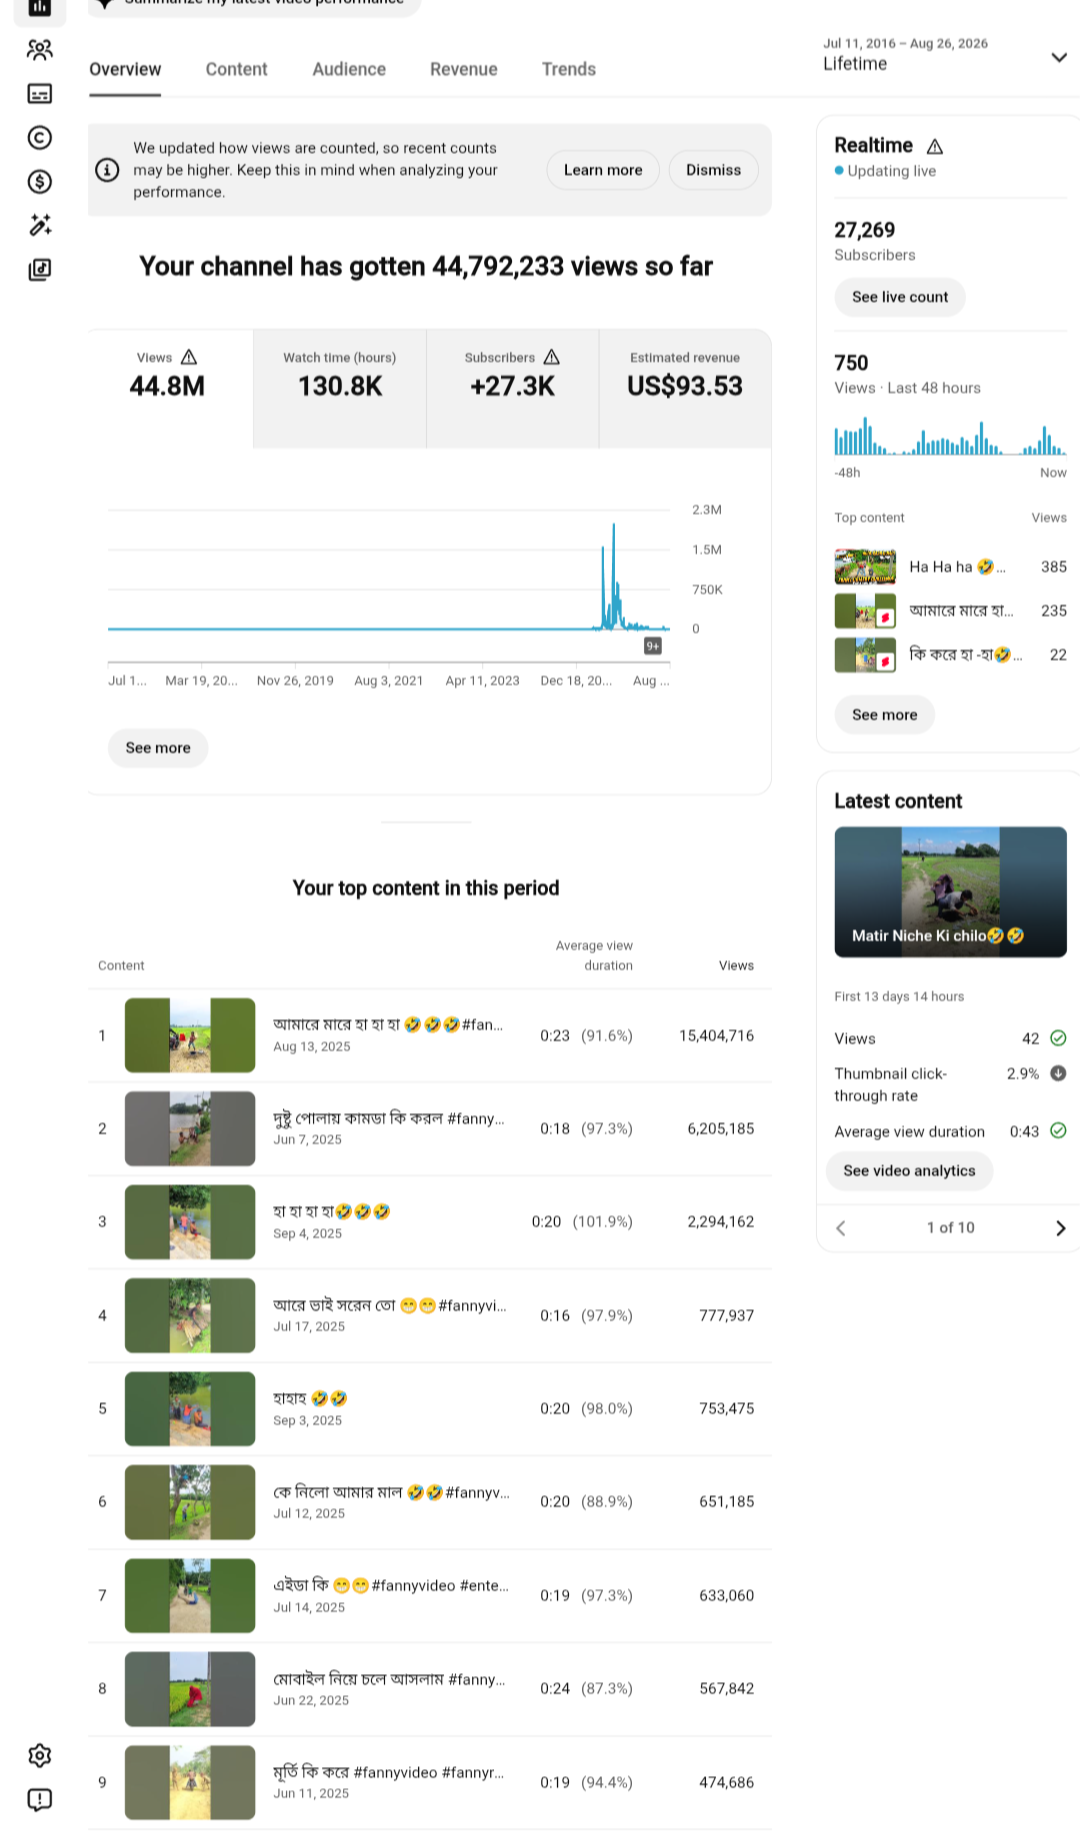Select the Subscribers +27.3K metric card
The width and height of the screenshot is (1080, 1843).
point(512,388)
